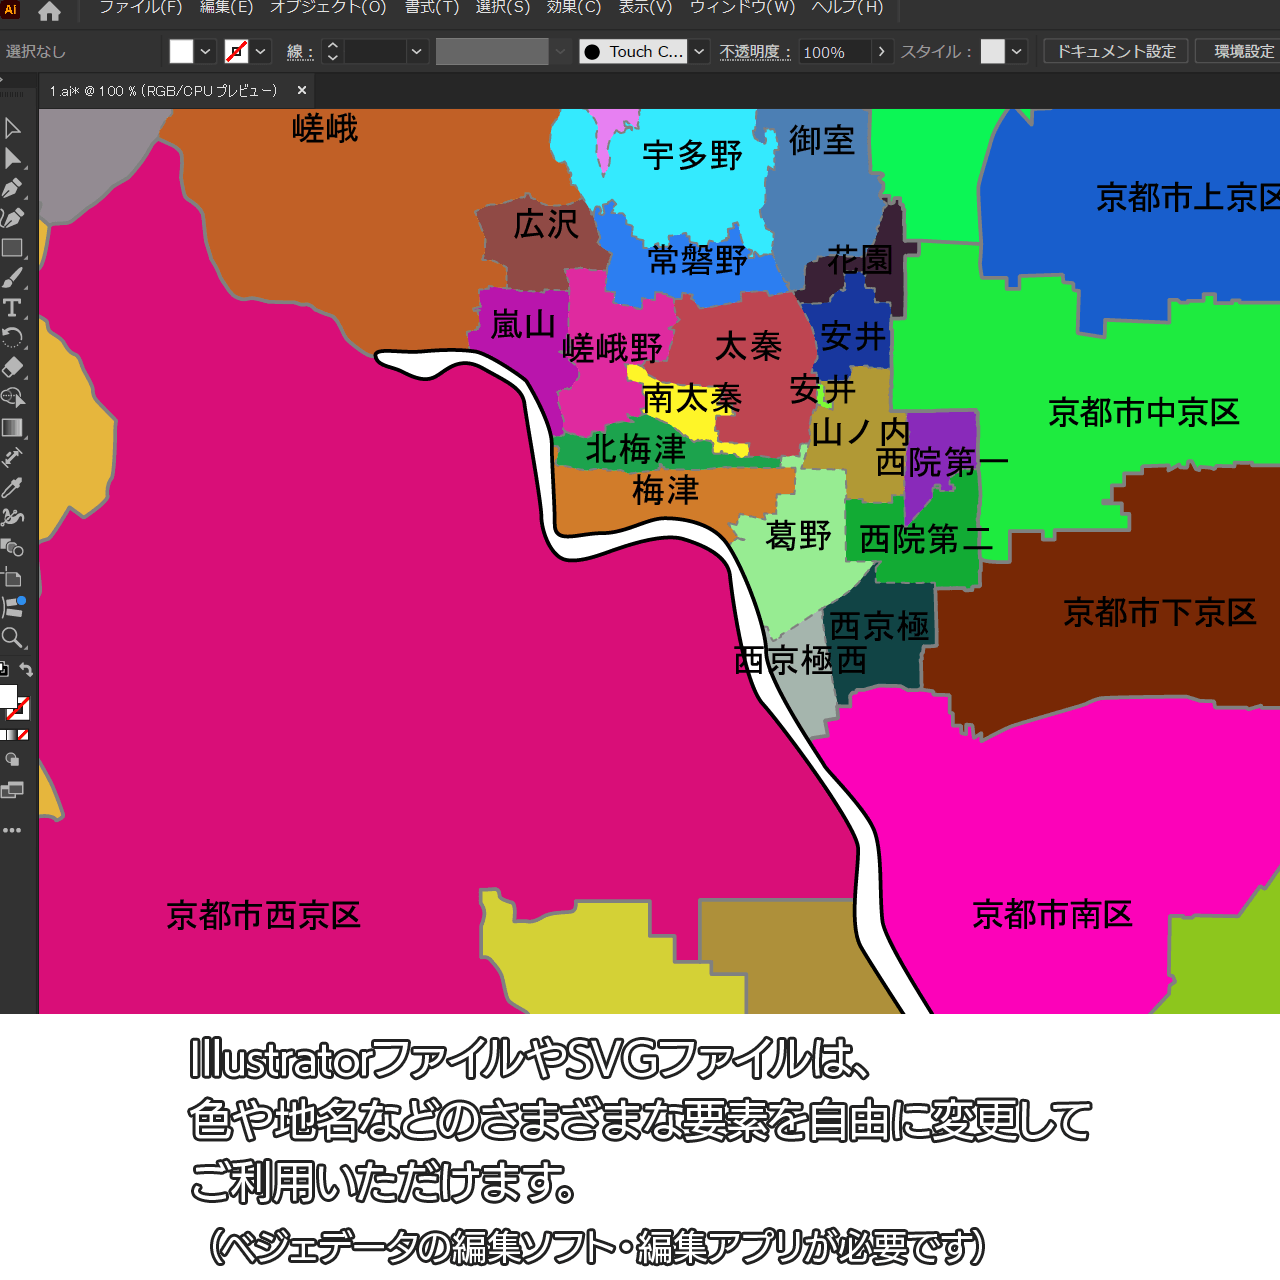Click the Home icon
Screen dimensions: 1280x1280
(49, 11)
